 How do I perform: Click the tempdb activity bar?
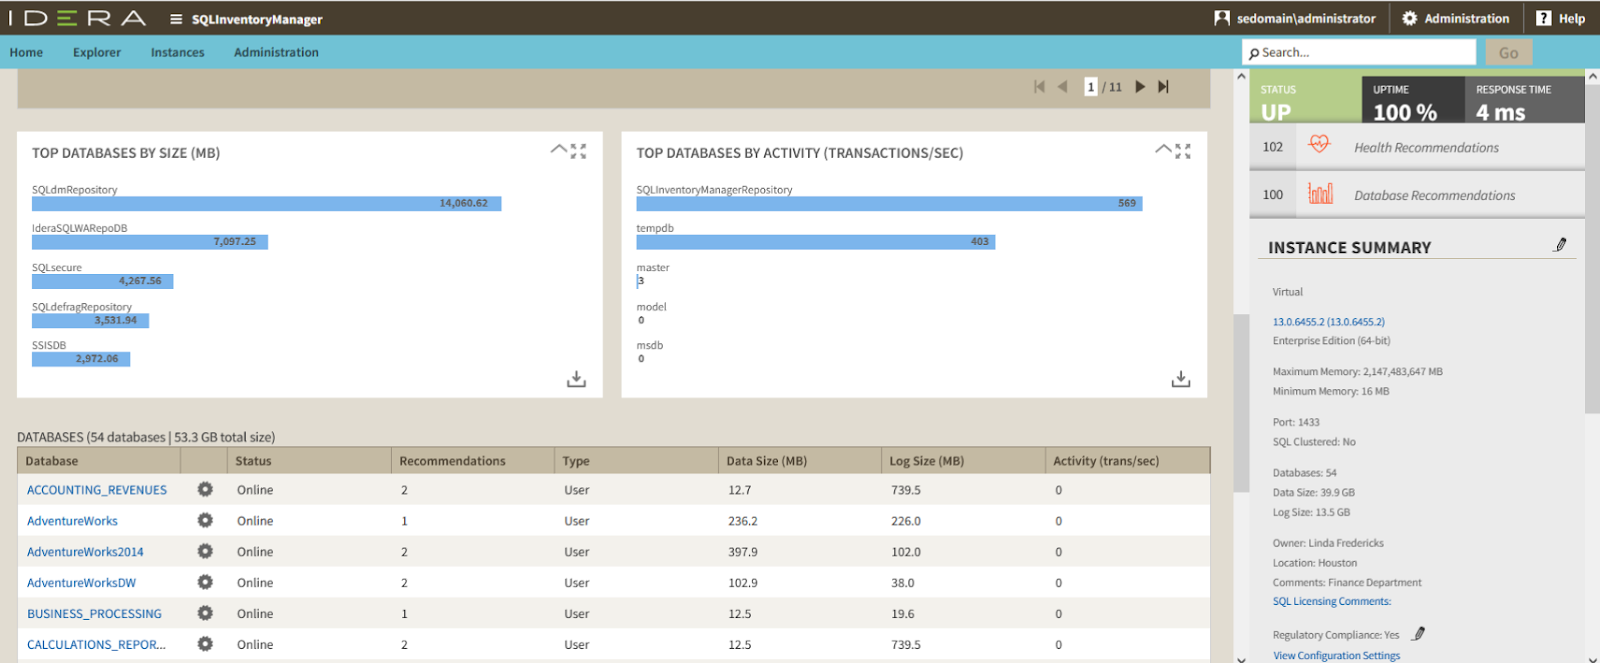coord(816,242)
